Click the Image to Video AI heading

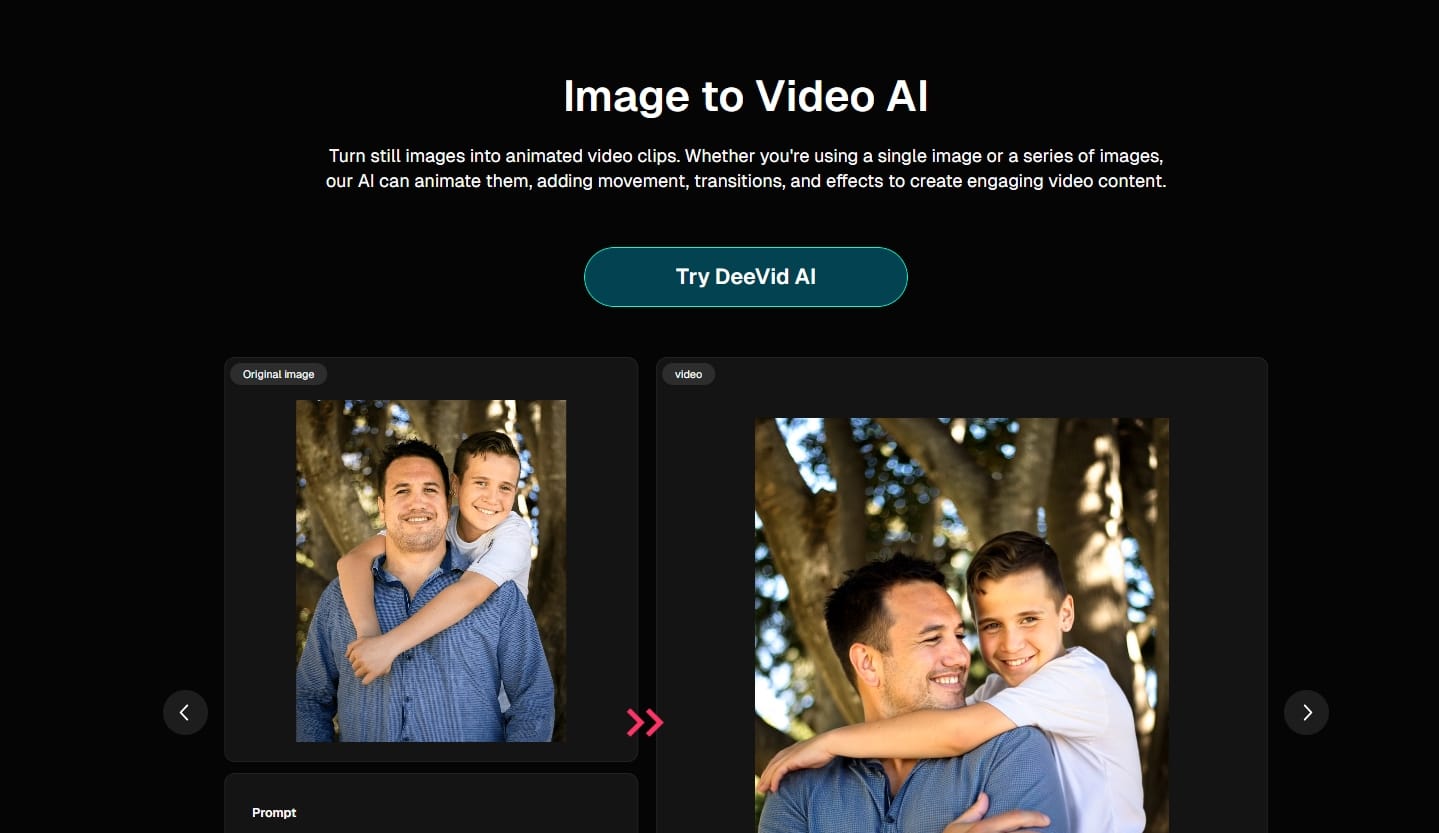pos(745,97)
